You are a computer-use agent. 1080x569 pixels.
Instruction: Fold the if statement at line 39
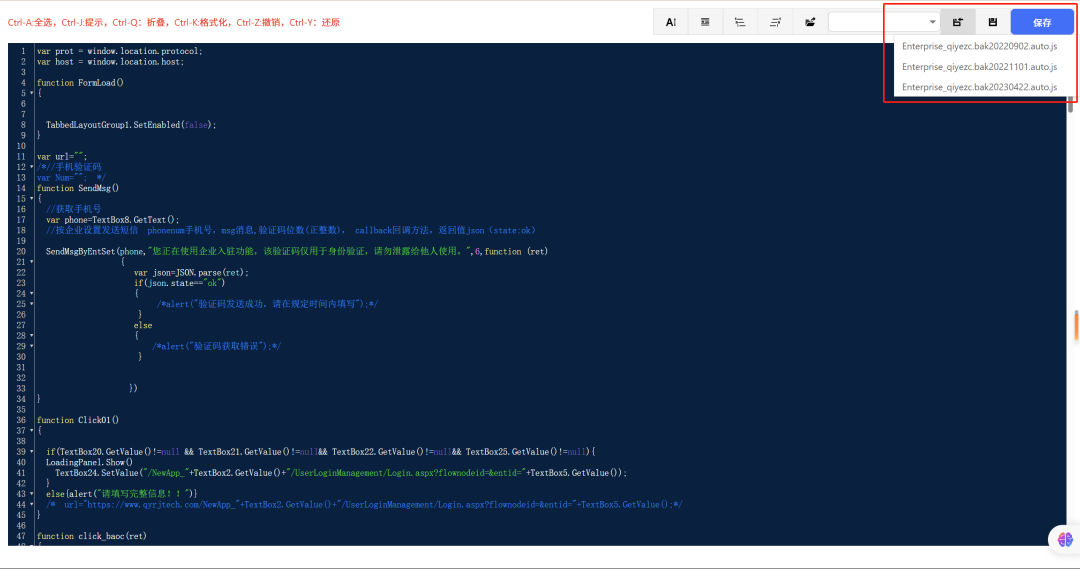[x=32, y=452]
